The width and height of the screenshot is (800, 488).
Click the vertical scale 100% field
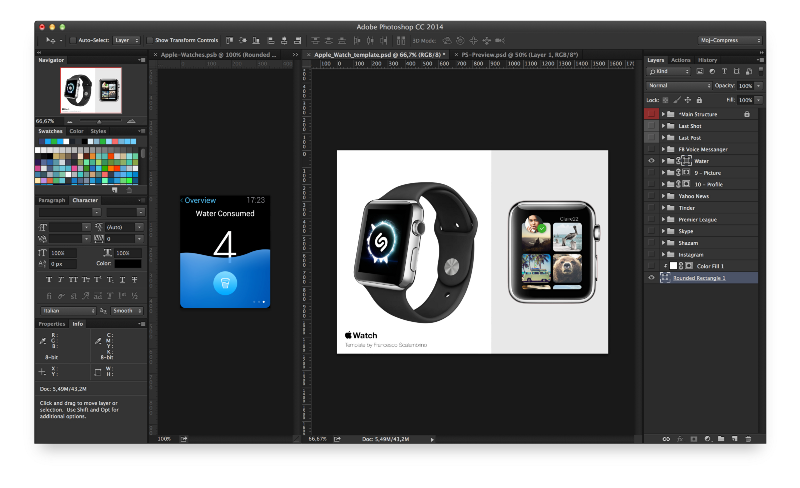coord(63,253)
